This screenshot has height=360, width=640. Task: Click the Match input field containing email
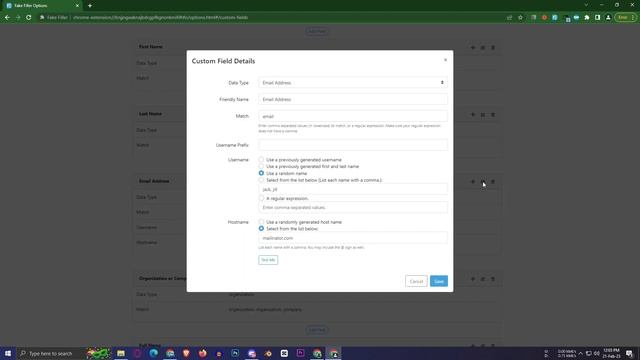tap(353, 116)
